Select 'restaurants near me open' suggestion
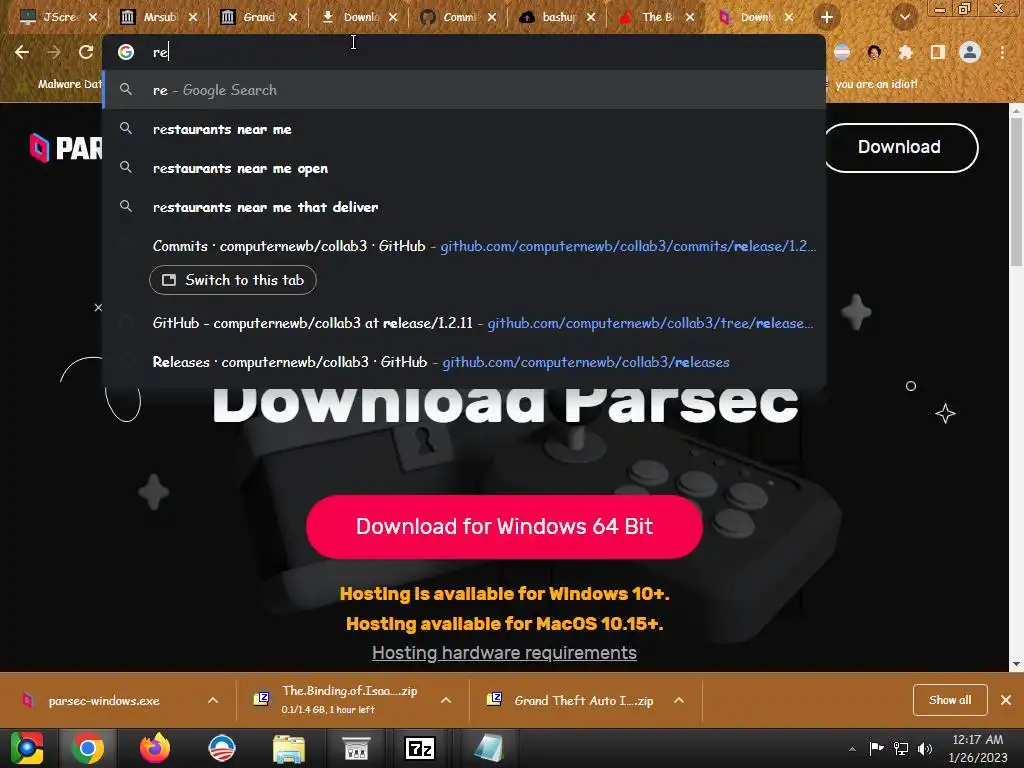This screenshot has height=768, width=1024. click(464, 168)
